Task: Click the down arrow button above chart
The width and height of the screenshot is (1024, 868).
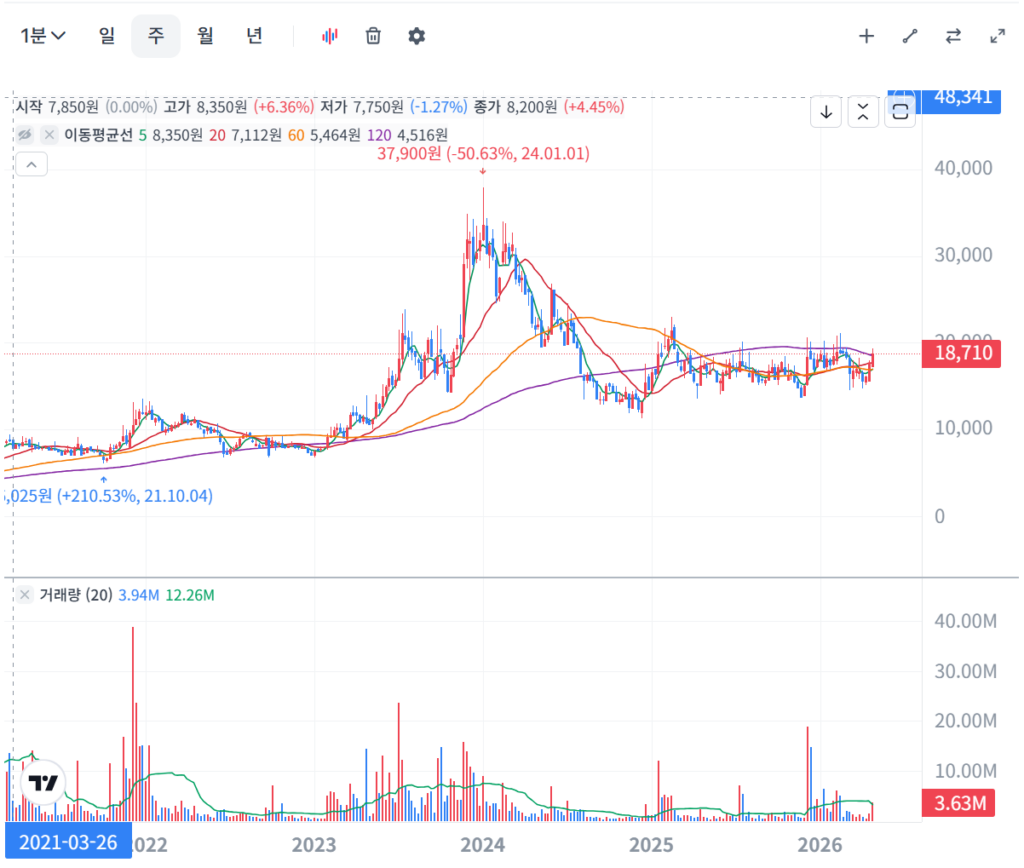Action: (826, 112)
